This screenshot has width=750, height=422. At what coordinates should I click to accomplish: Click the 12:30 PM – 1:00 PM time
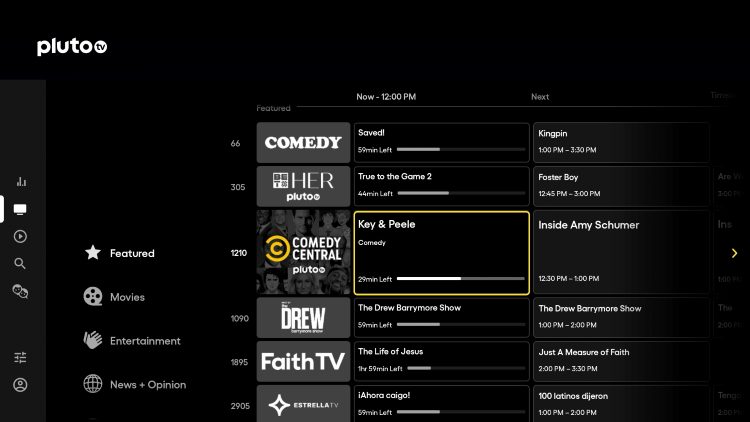pos(569,278)
